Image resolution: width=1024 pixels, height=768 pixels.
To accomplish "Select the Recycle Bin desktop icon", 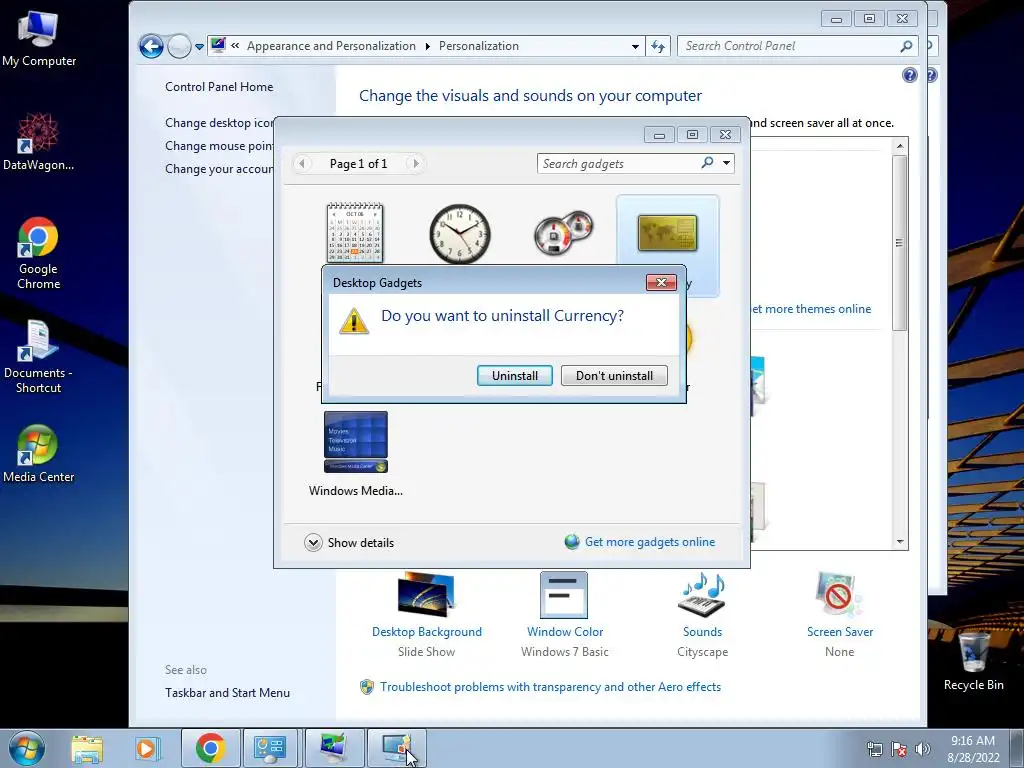I will pyautogui.click(x=973, y=661).
